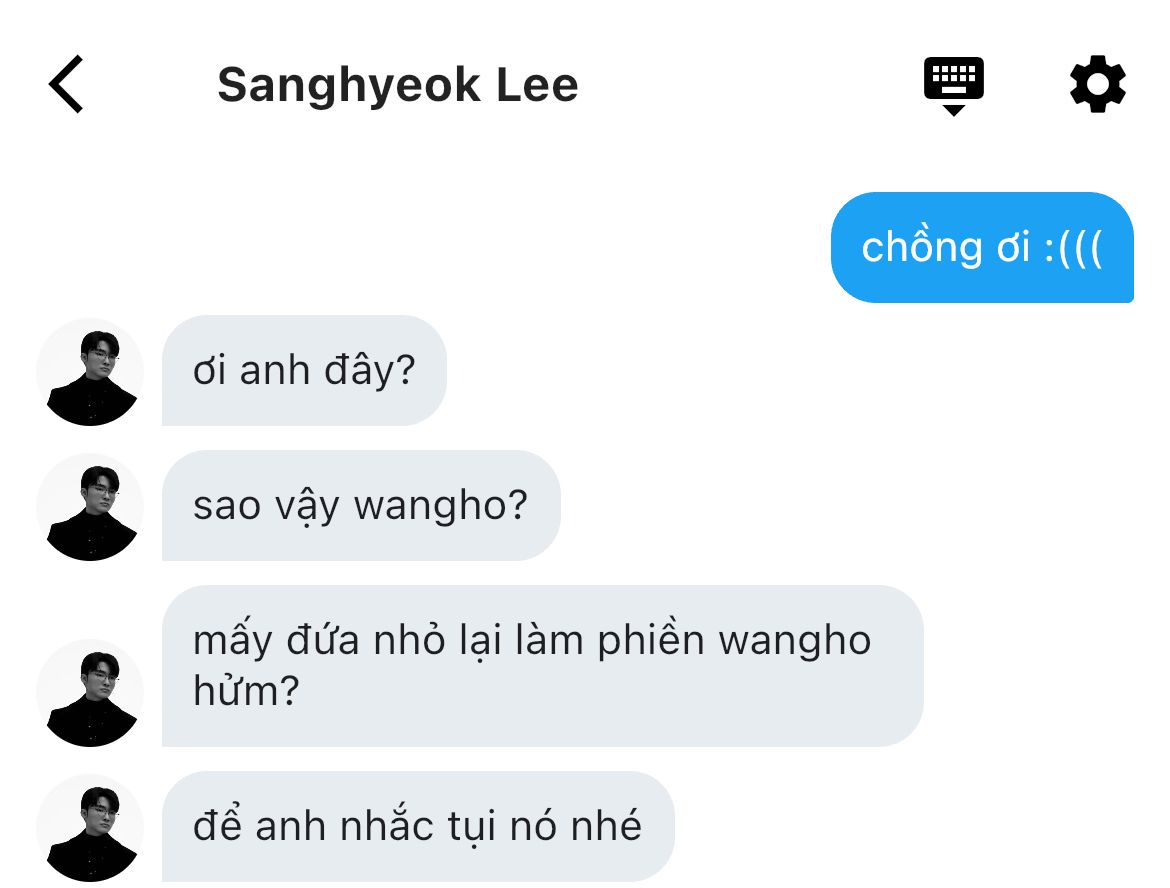This screenshot has height=888, width=1170.
Task: Go back using the left arrow
Action: click(x=66, y=84)
